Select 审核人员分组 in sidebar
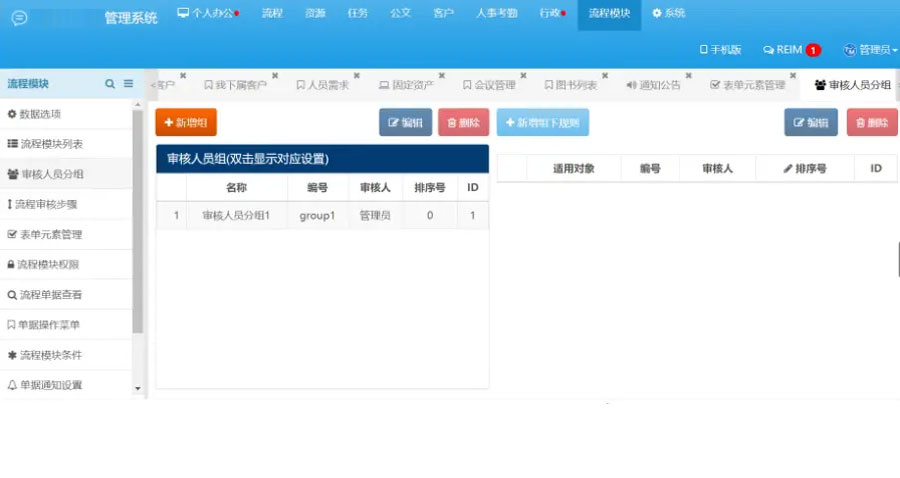This screenshot has width=900, height=478. tap(66, 174)
